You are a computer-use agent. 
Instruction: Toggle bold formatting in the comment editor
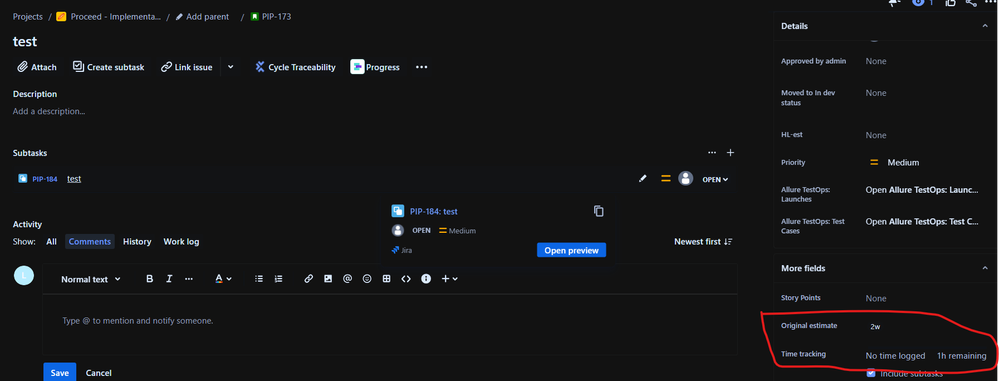(x=150, y=278)
